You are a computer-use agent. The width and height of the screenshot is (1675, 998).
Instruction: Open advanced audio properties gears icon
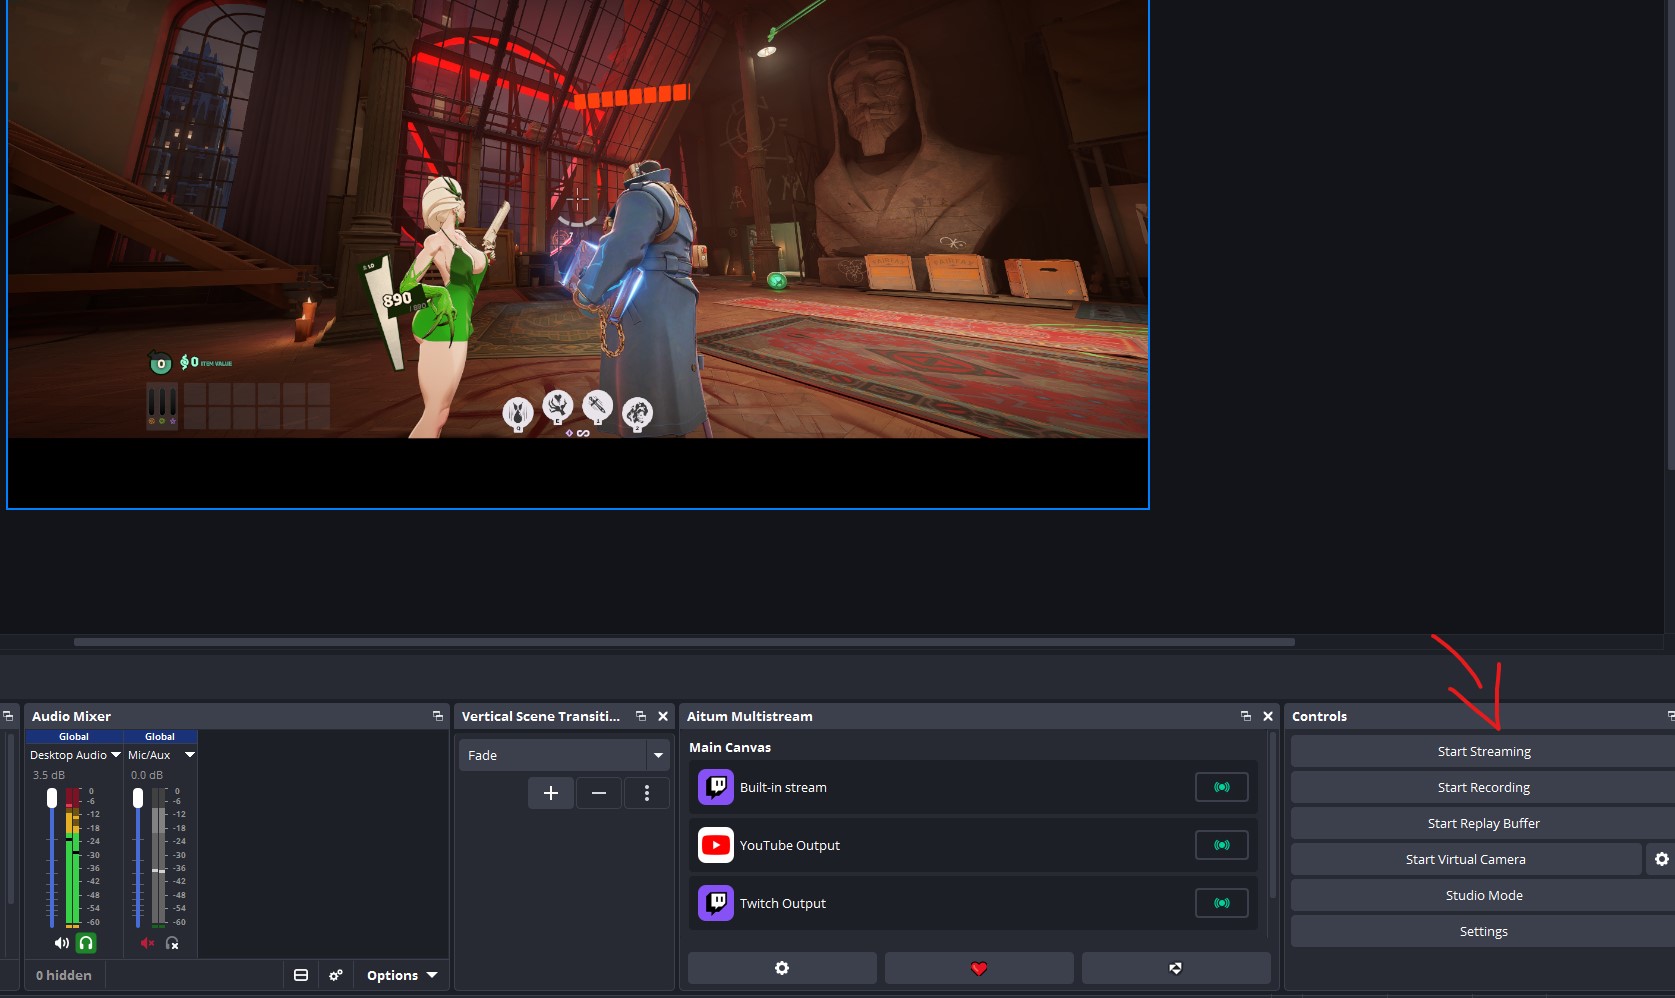coord(336,975)
